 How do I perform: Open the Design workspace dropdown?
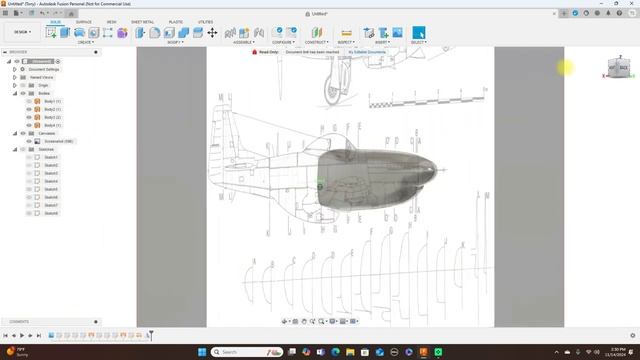pos(22,32)
